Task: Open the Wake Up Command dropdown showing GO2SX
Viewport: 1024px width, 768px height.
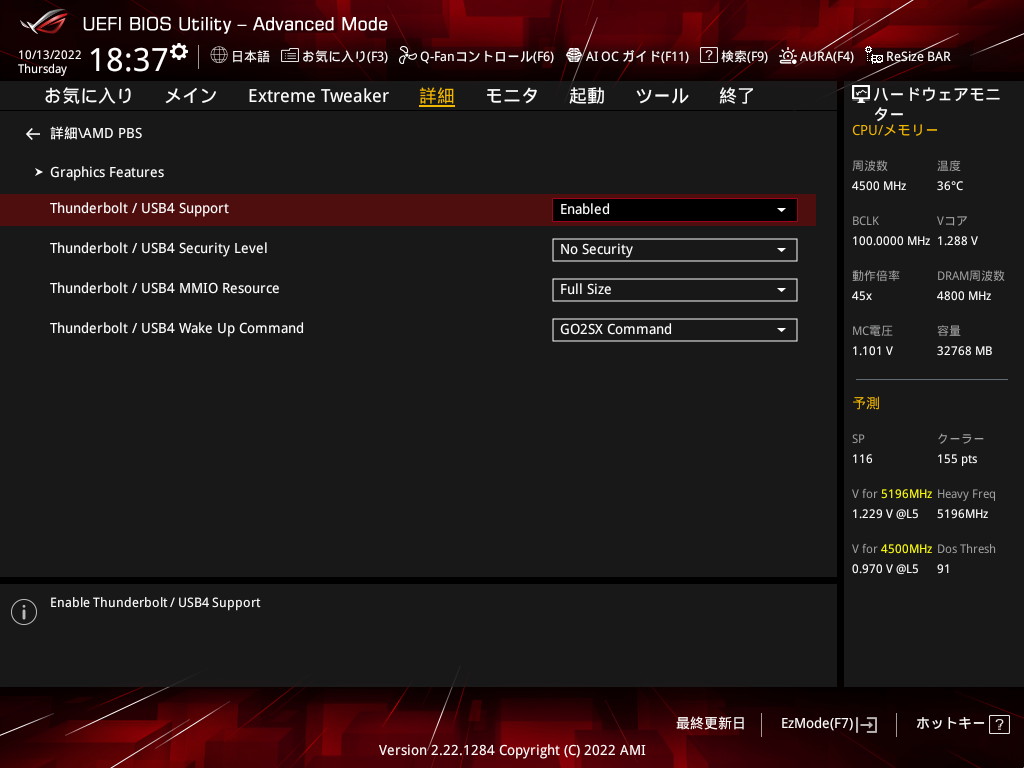Action: pos(675,330)
